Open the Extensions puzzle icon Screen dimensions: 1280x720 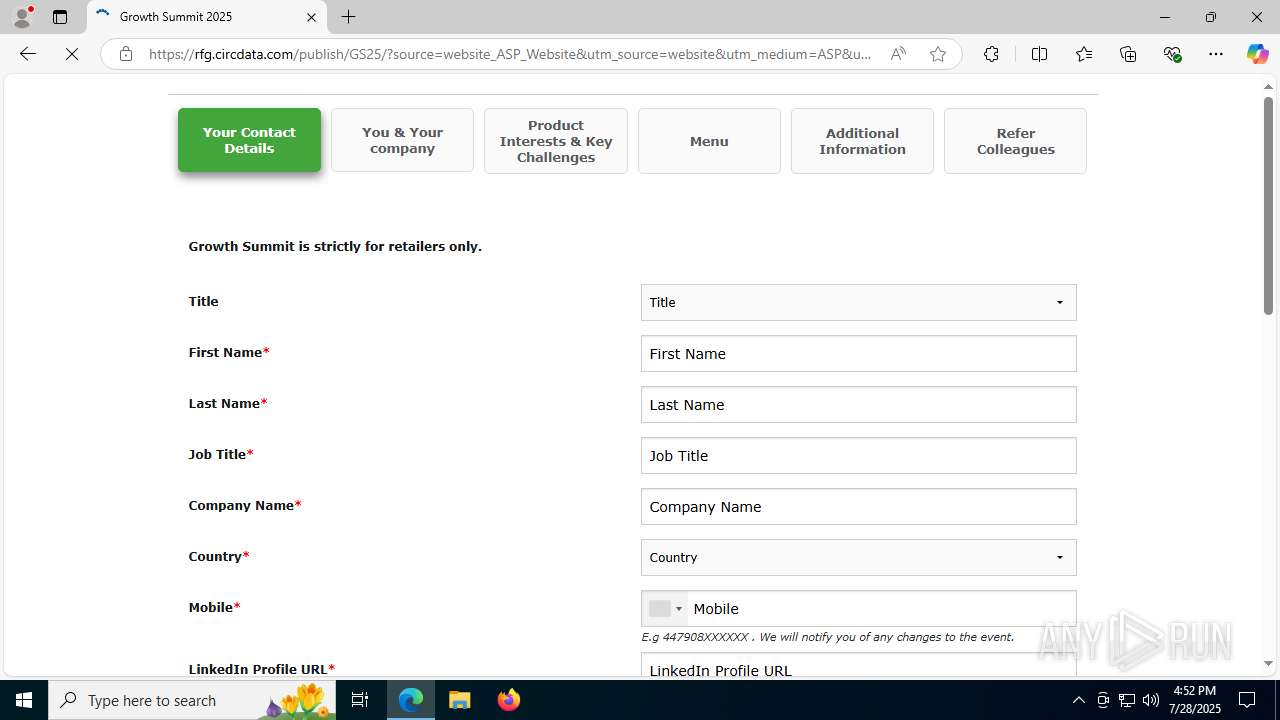pos(991,54)
